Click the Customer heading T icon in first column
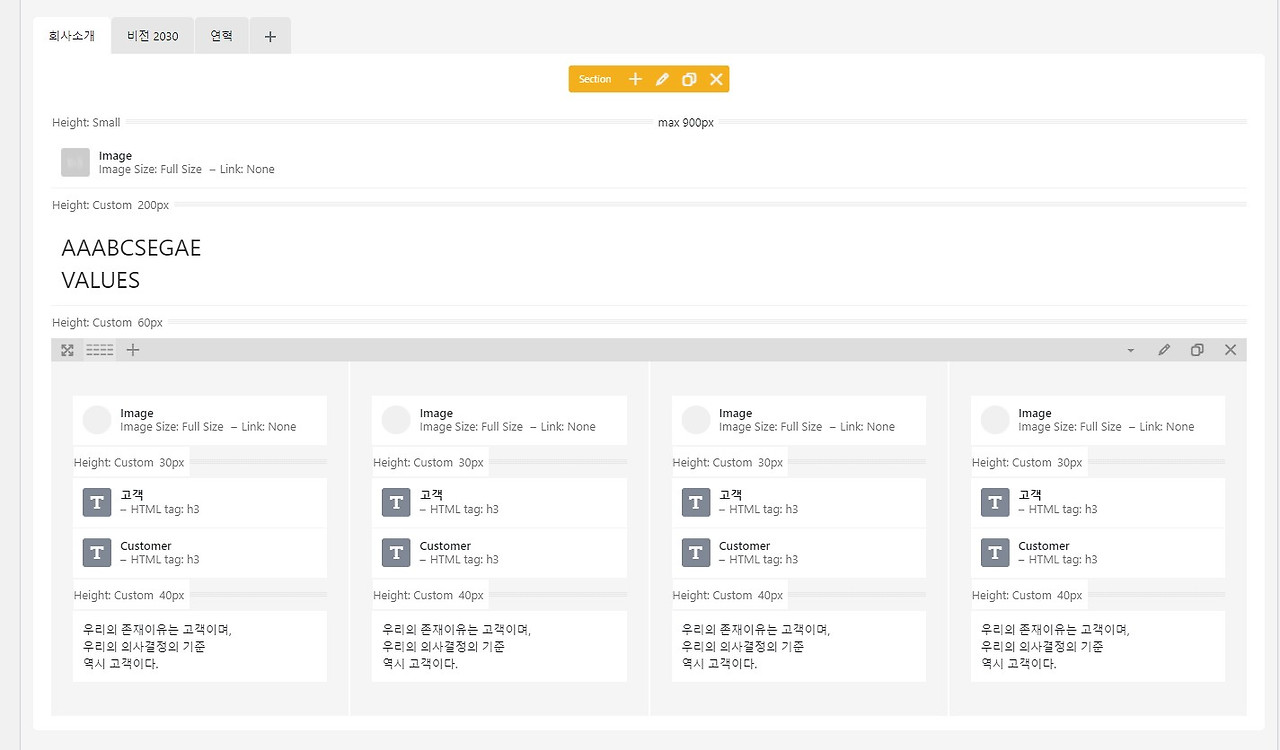1280x750 pixels. [97, 553]
